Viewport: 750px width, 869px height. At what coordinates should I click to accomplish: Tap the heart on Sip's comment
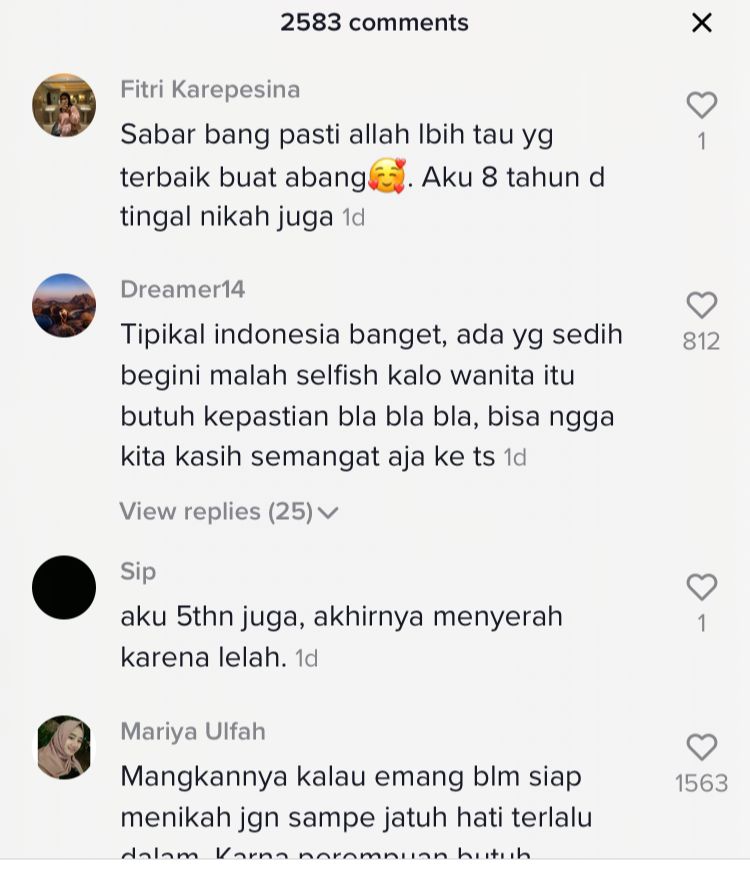point(702,587)
